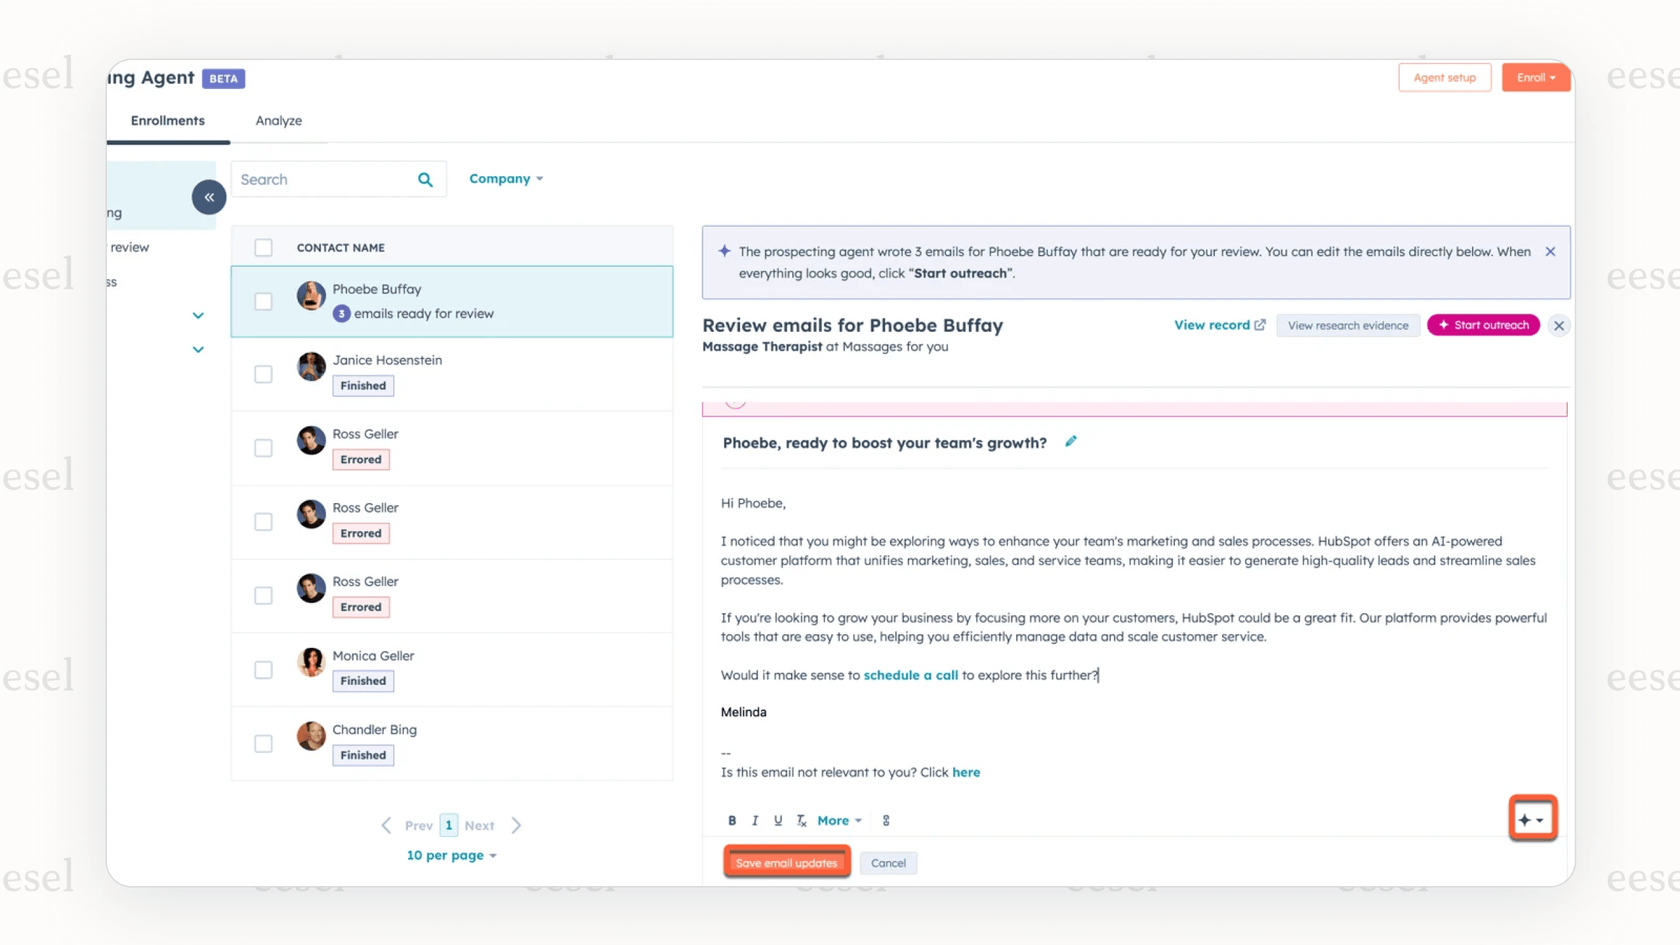Image resolution: width=1680 pixels, height=945 pixels.
Task: Collapse the left sidebar with the double-chevron
Action: click(208, 197)
